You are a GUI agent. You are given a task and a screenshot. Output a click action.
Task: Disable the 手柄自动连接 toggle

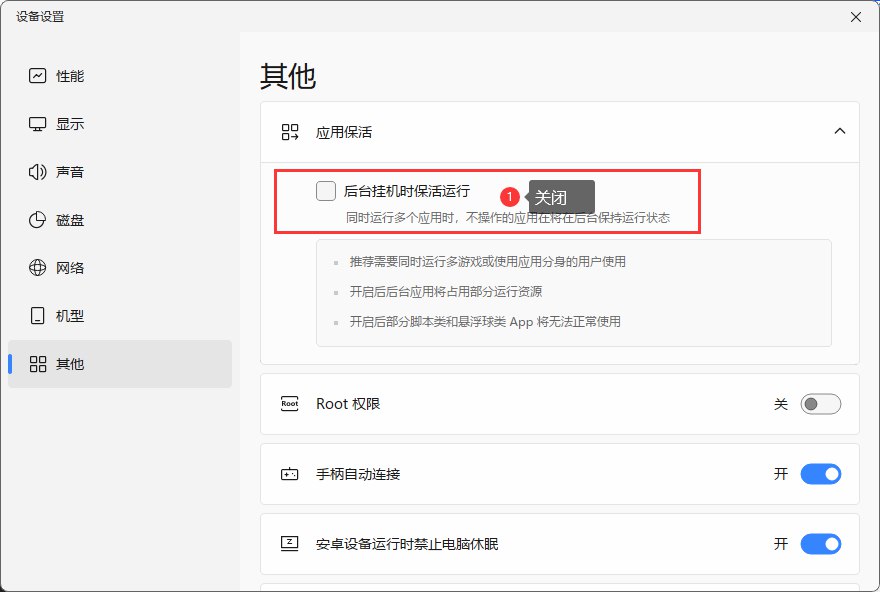tap(820, 474)
